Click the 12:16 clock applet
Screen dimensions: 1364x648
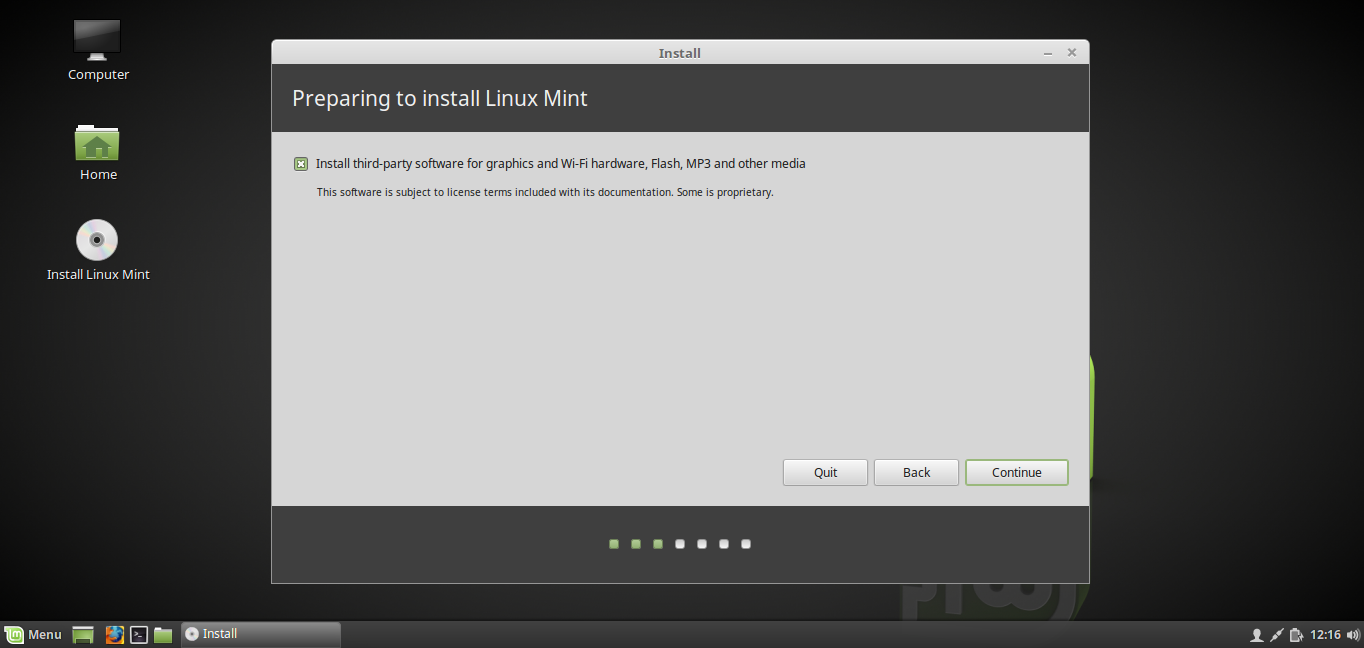click(1325, 635)
